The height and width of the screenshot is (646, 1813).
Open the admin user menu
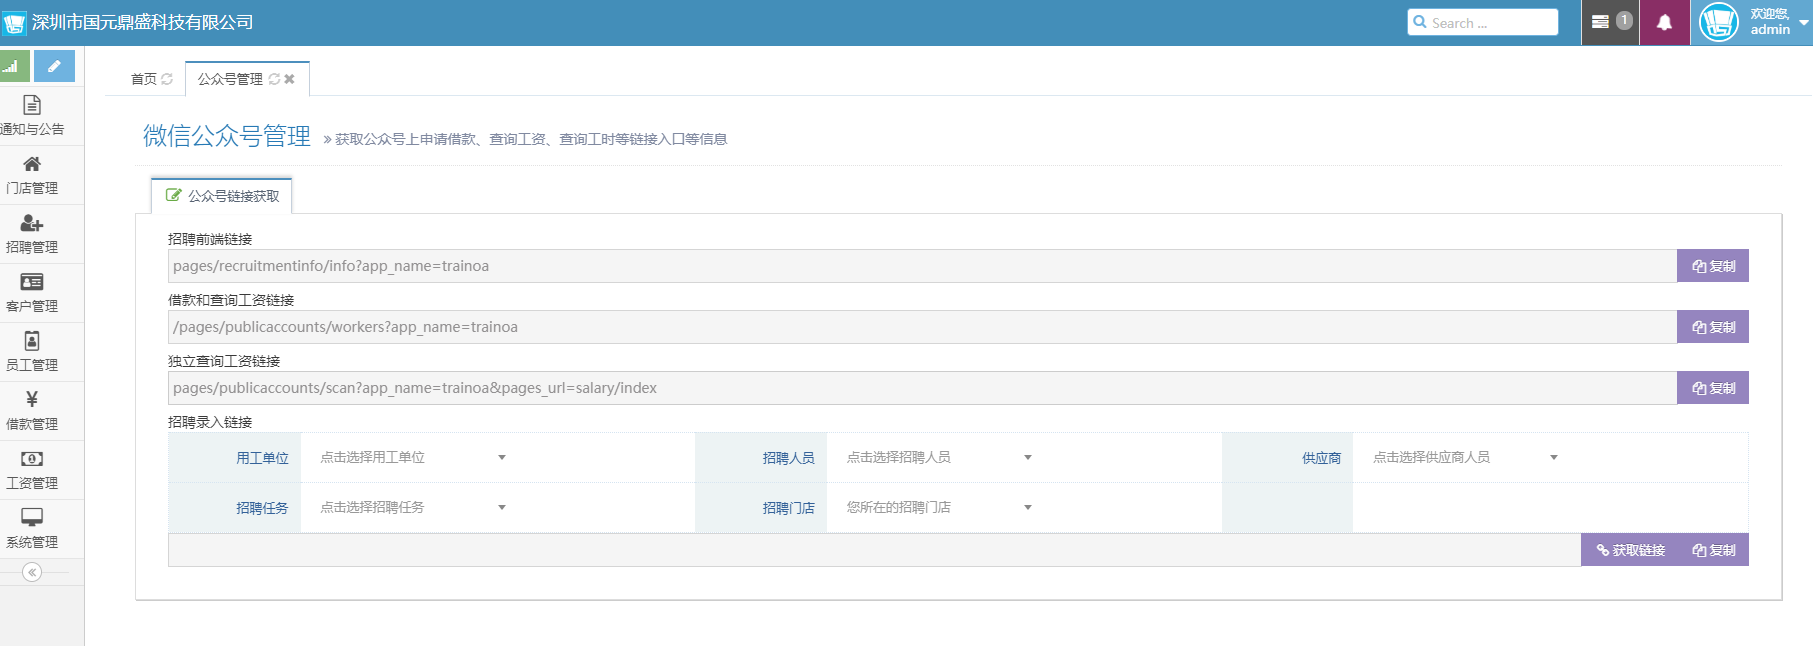tap(1755, 22)
